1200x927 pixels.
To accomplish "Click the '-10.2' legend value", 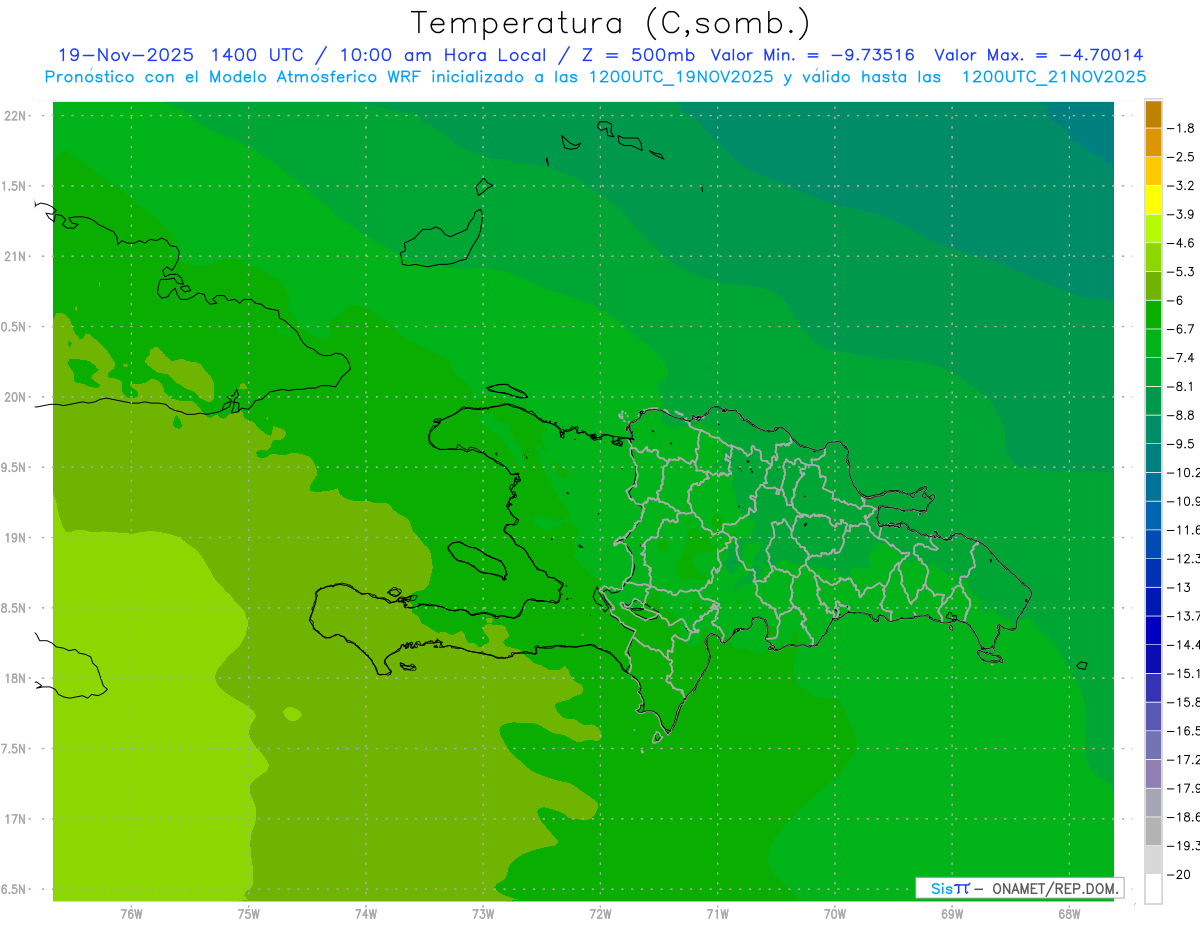I will click(x=1183, y=472).
